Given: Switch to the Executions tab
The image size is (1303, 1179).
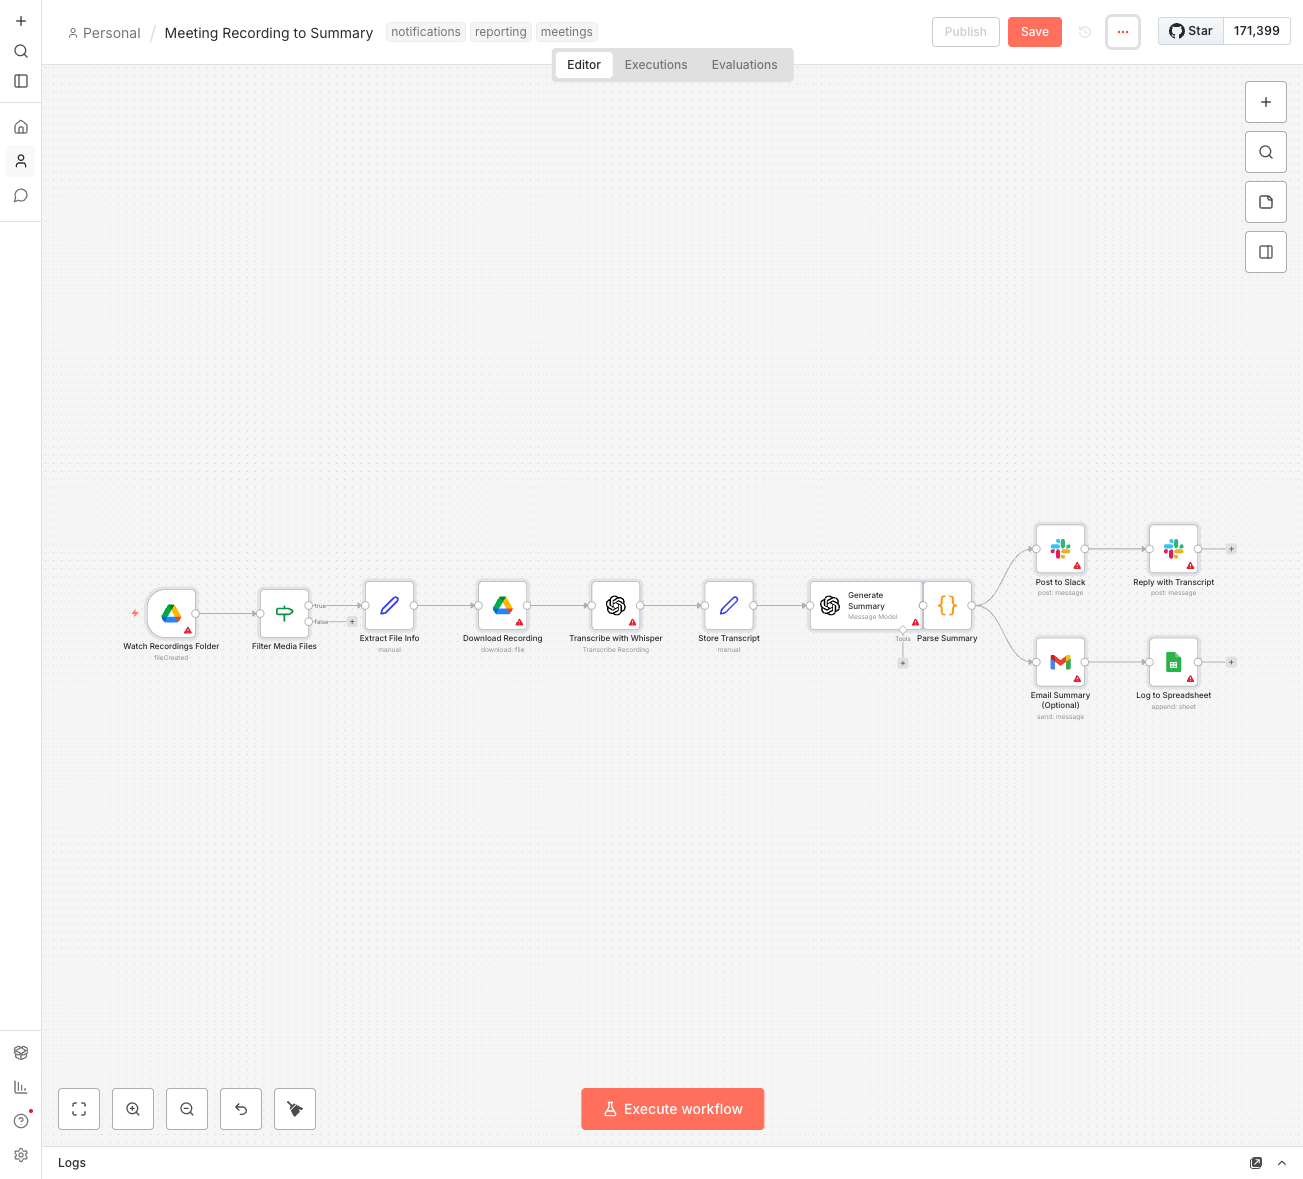Looking at the screenshot, I should (656, 65).
